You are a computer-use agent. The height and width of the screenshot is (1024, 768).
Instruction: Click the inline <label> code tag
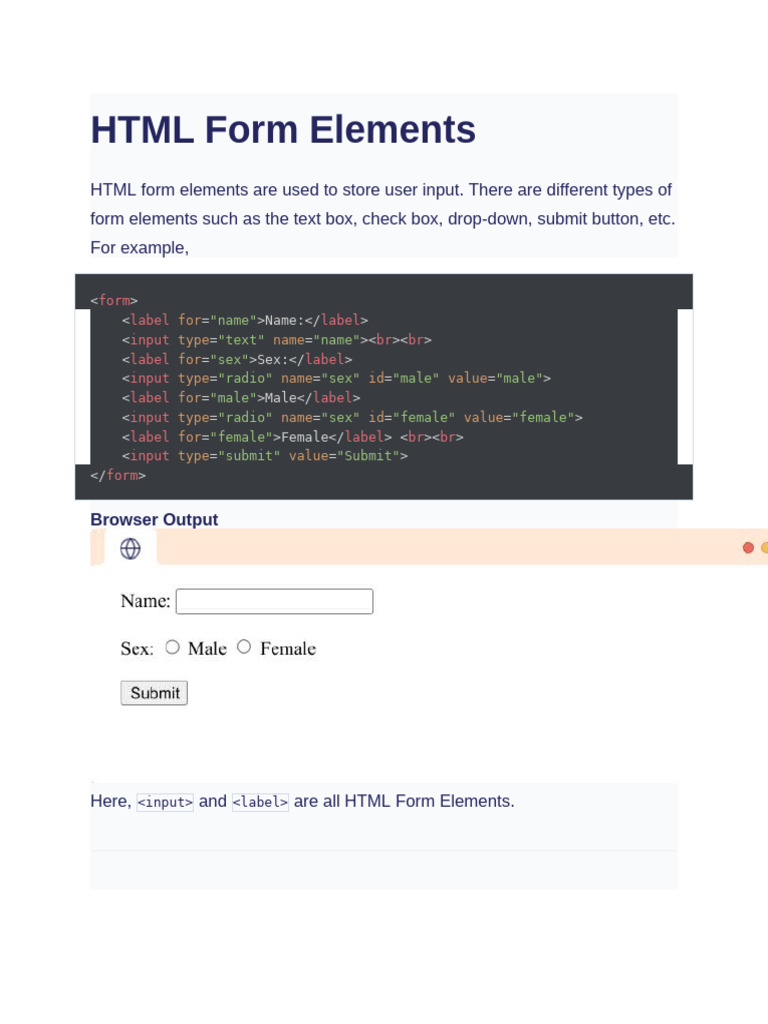pyautogui.click(x=260, y=801)
